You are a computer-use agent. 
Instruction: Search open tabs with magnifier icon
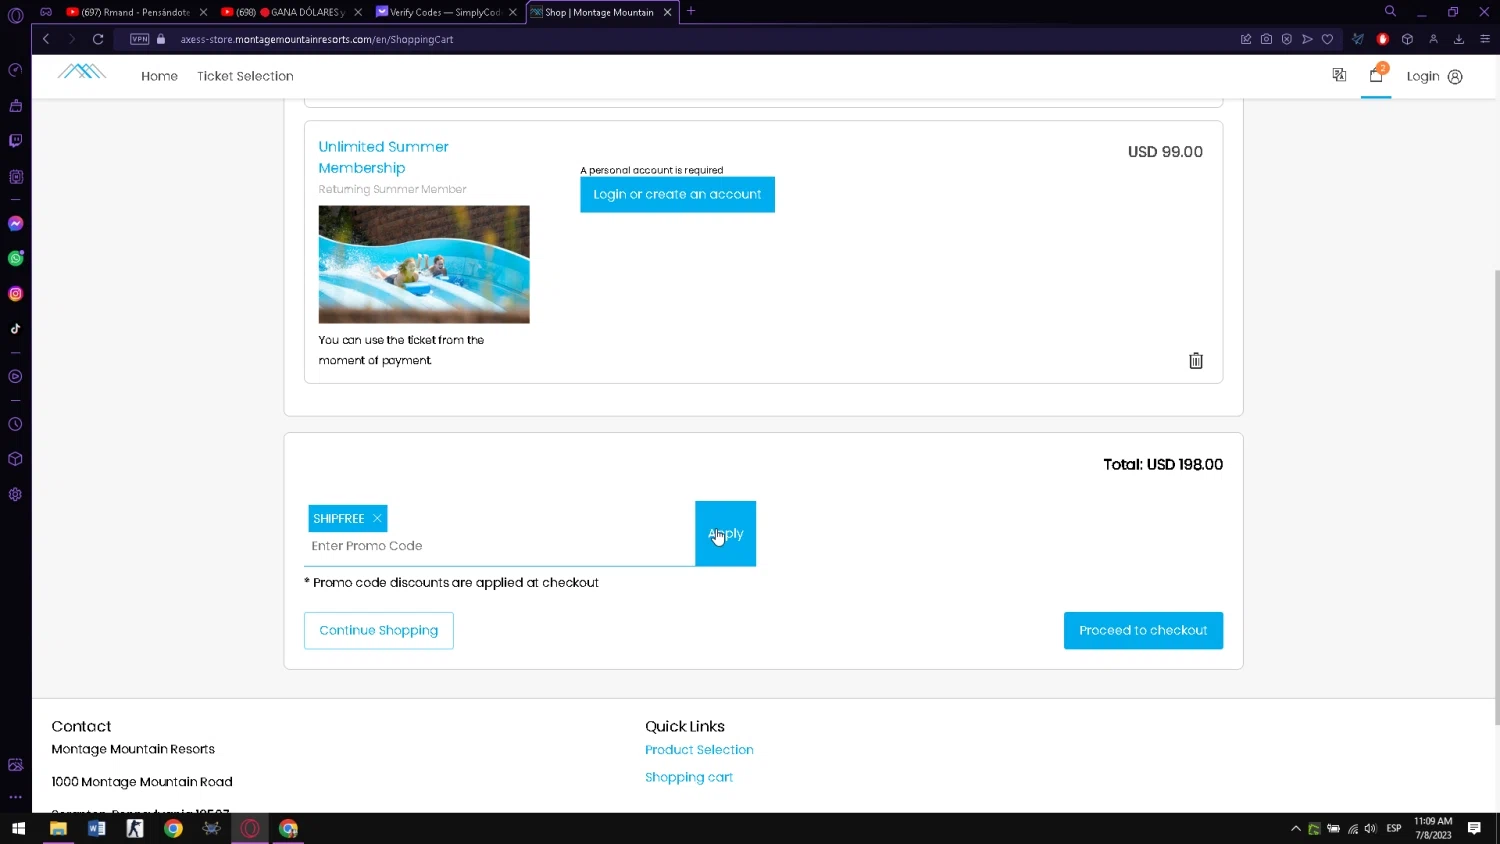tap(1390, 11)
